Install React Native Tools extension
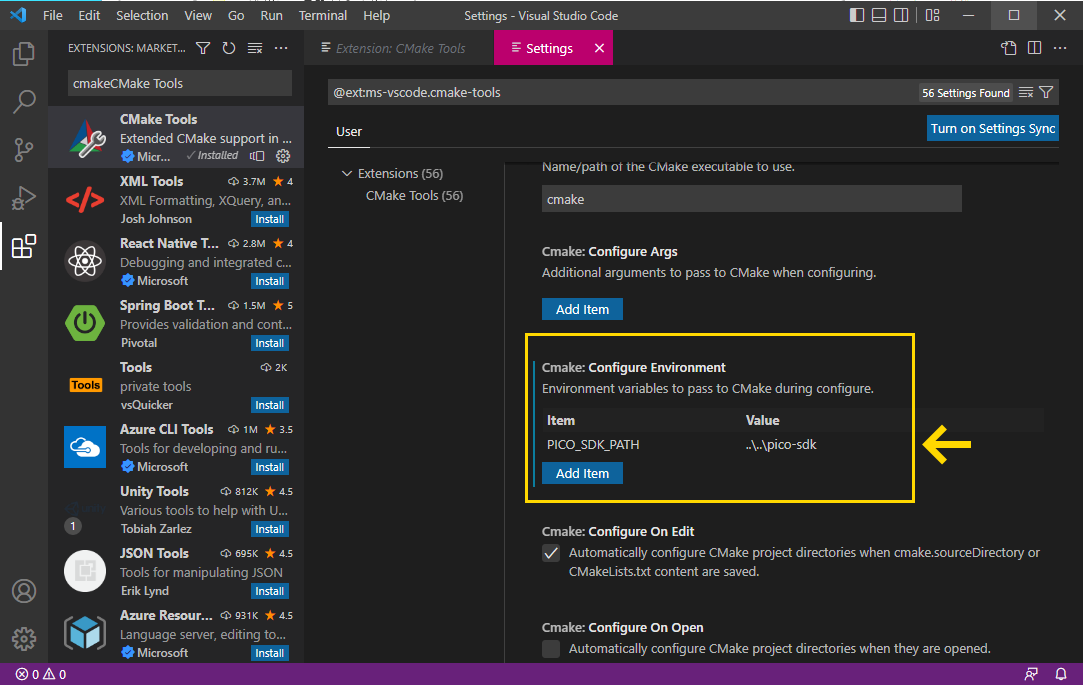This screenshot has height=685, width=1083. point(269,281)
